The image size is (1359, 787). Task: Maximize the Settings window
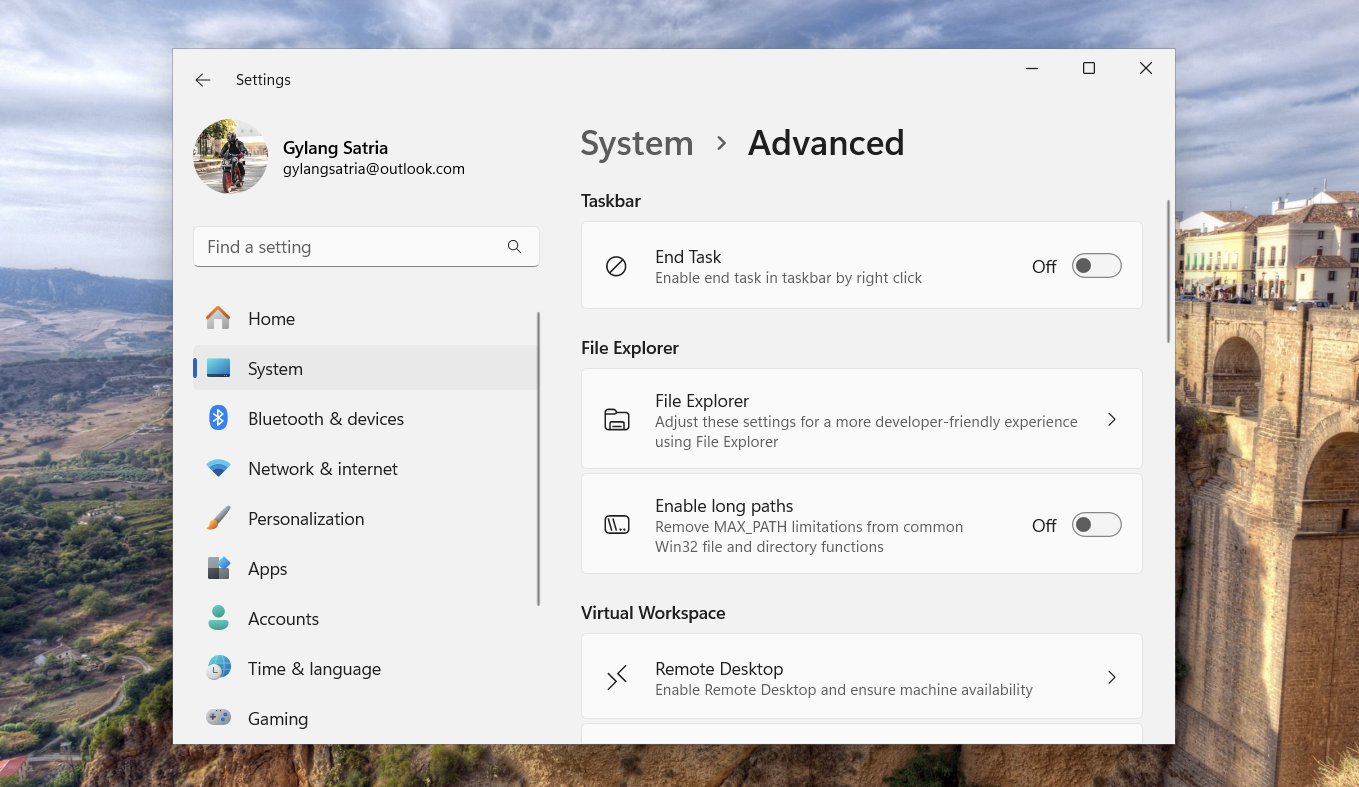[1089, 68]
